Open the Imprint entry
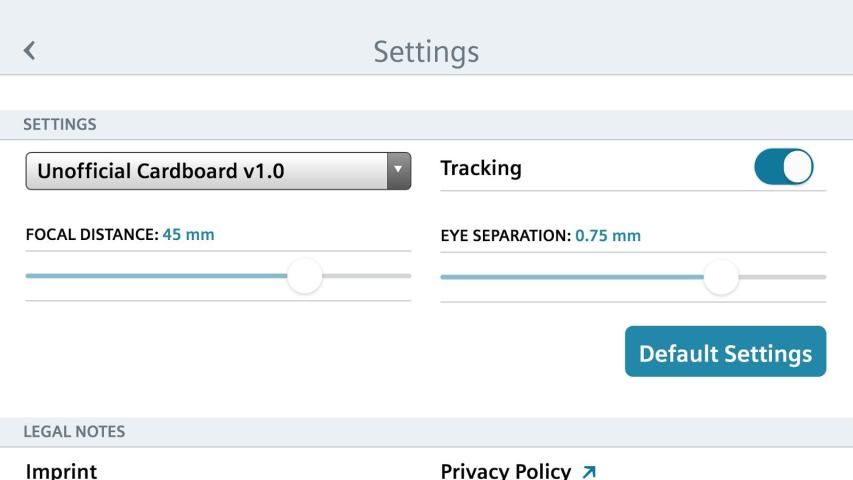The width and height of the screenshot is (853, 480). 61,470
